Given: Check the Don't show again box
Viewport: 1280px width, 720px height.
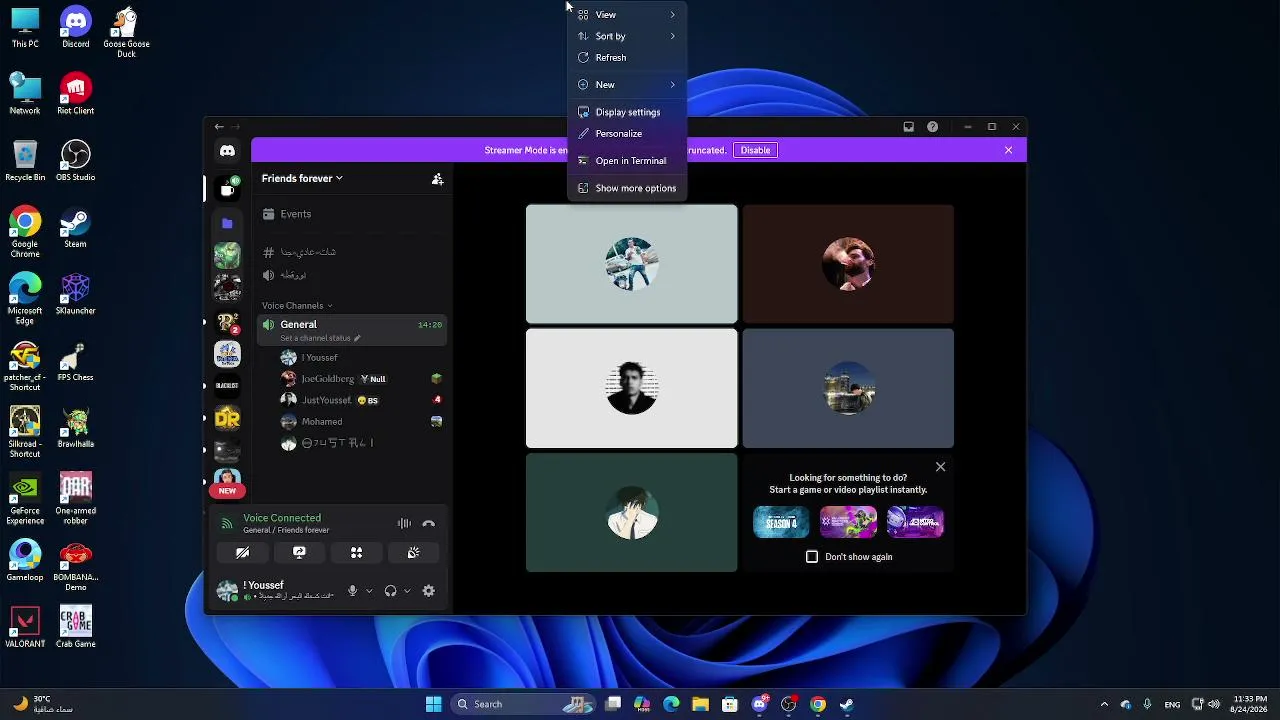Looking at the screenshot, I should [x=812, y=557].
